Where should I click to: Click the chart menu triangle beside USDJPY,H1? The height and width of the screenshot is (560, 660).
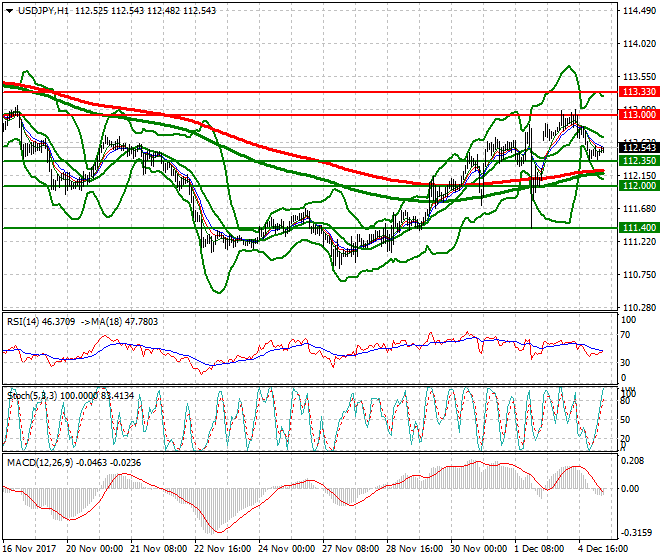coord(9,11)
